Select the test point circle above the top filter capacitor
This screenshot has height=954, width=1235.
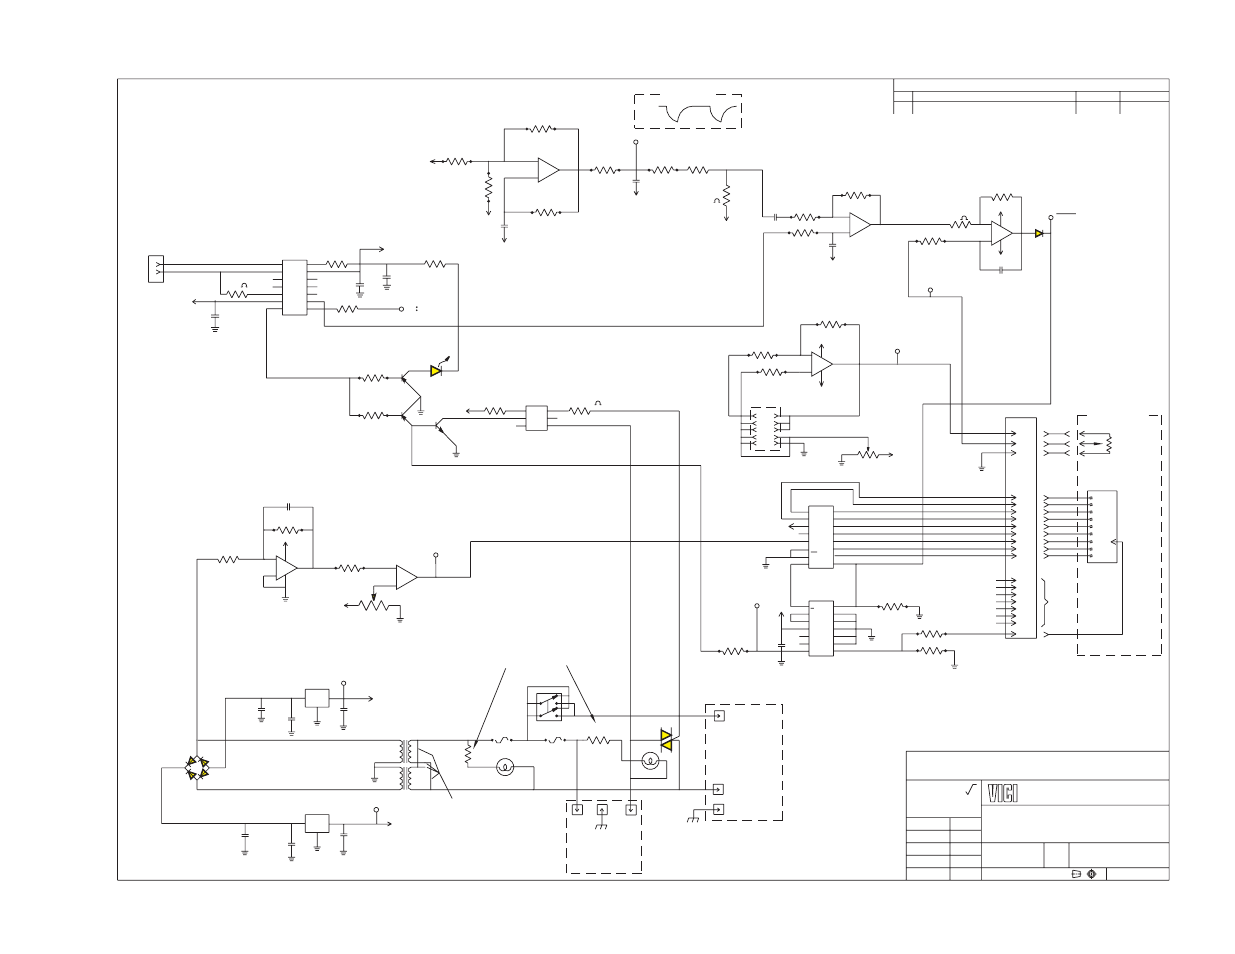tap(636, 143)
